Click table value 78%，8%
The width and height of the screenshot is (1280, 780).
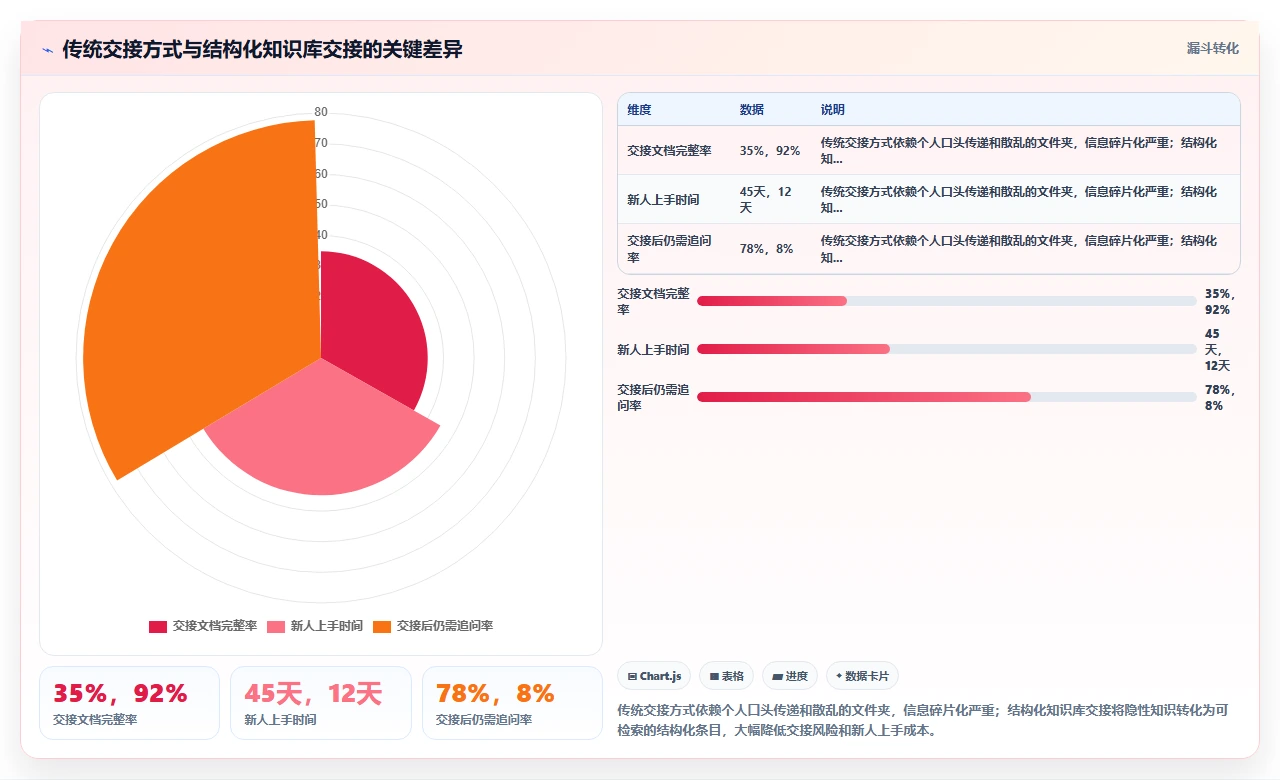[767, 249]
